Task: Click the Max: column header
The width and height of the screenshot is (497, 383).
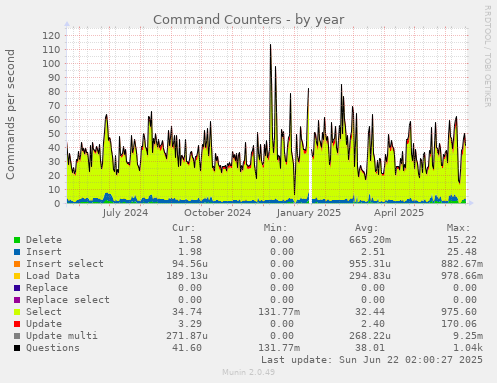Action: pos(458,228)
